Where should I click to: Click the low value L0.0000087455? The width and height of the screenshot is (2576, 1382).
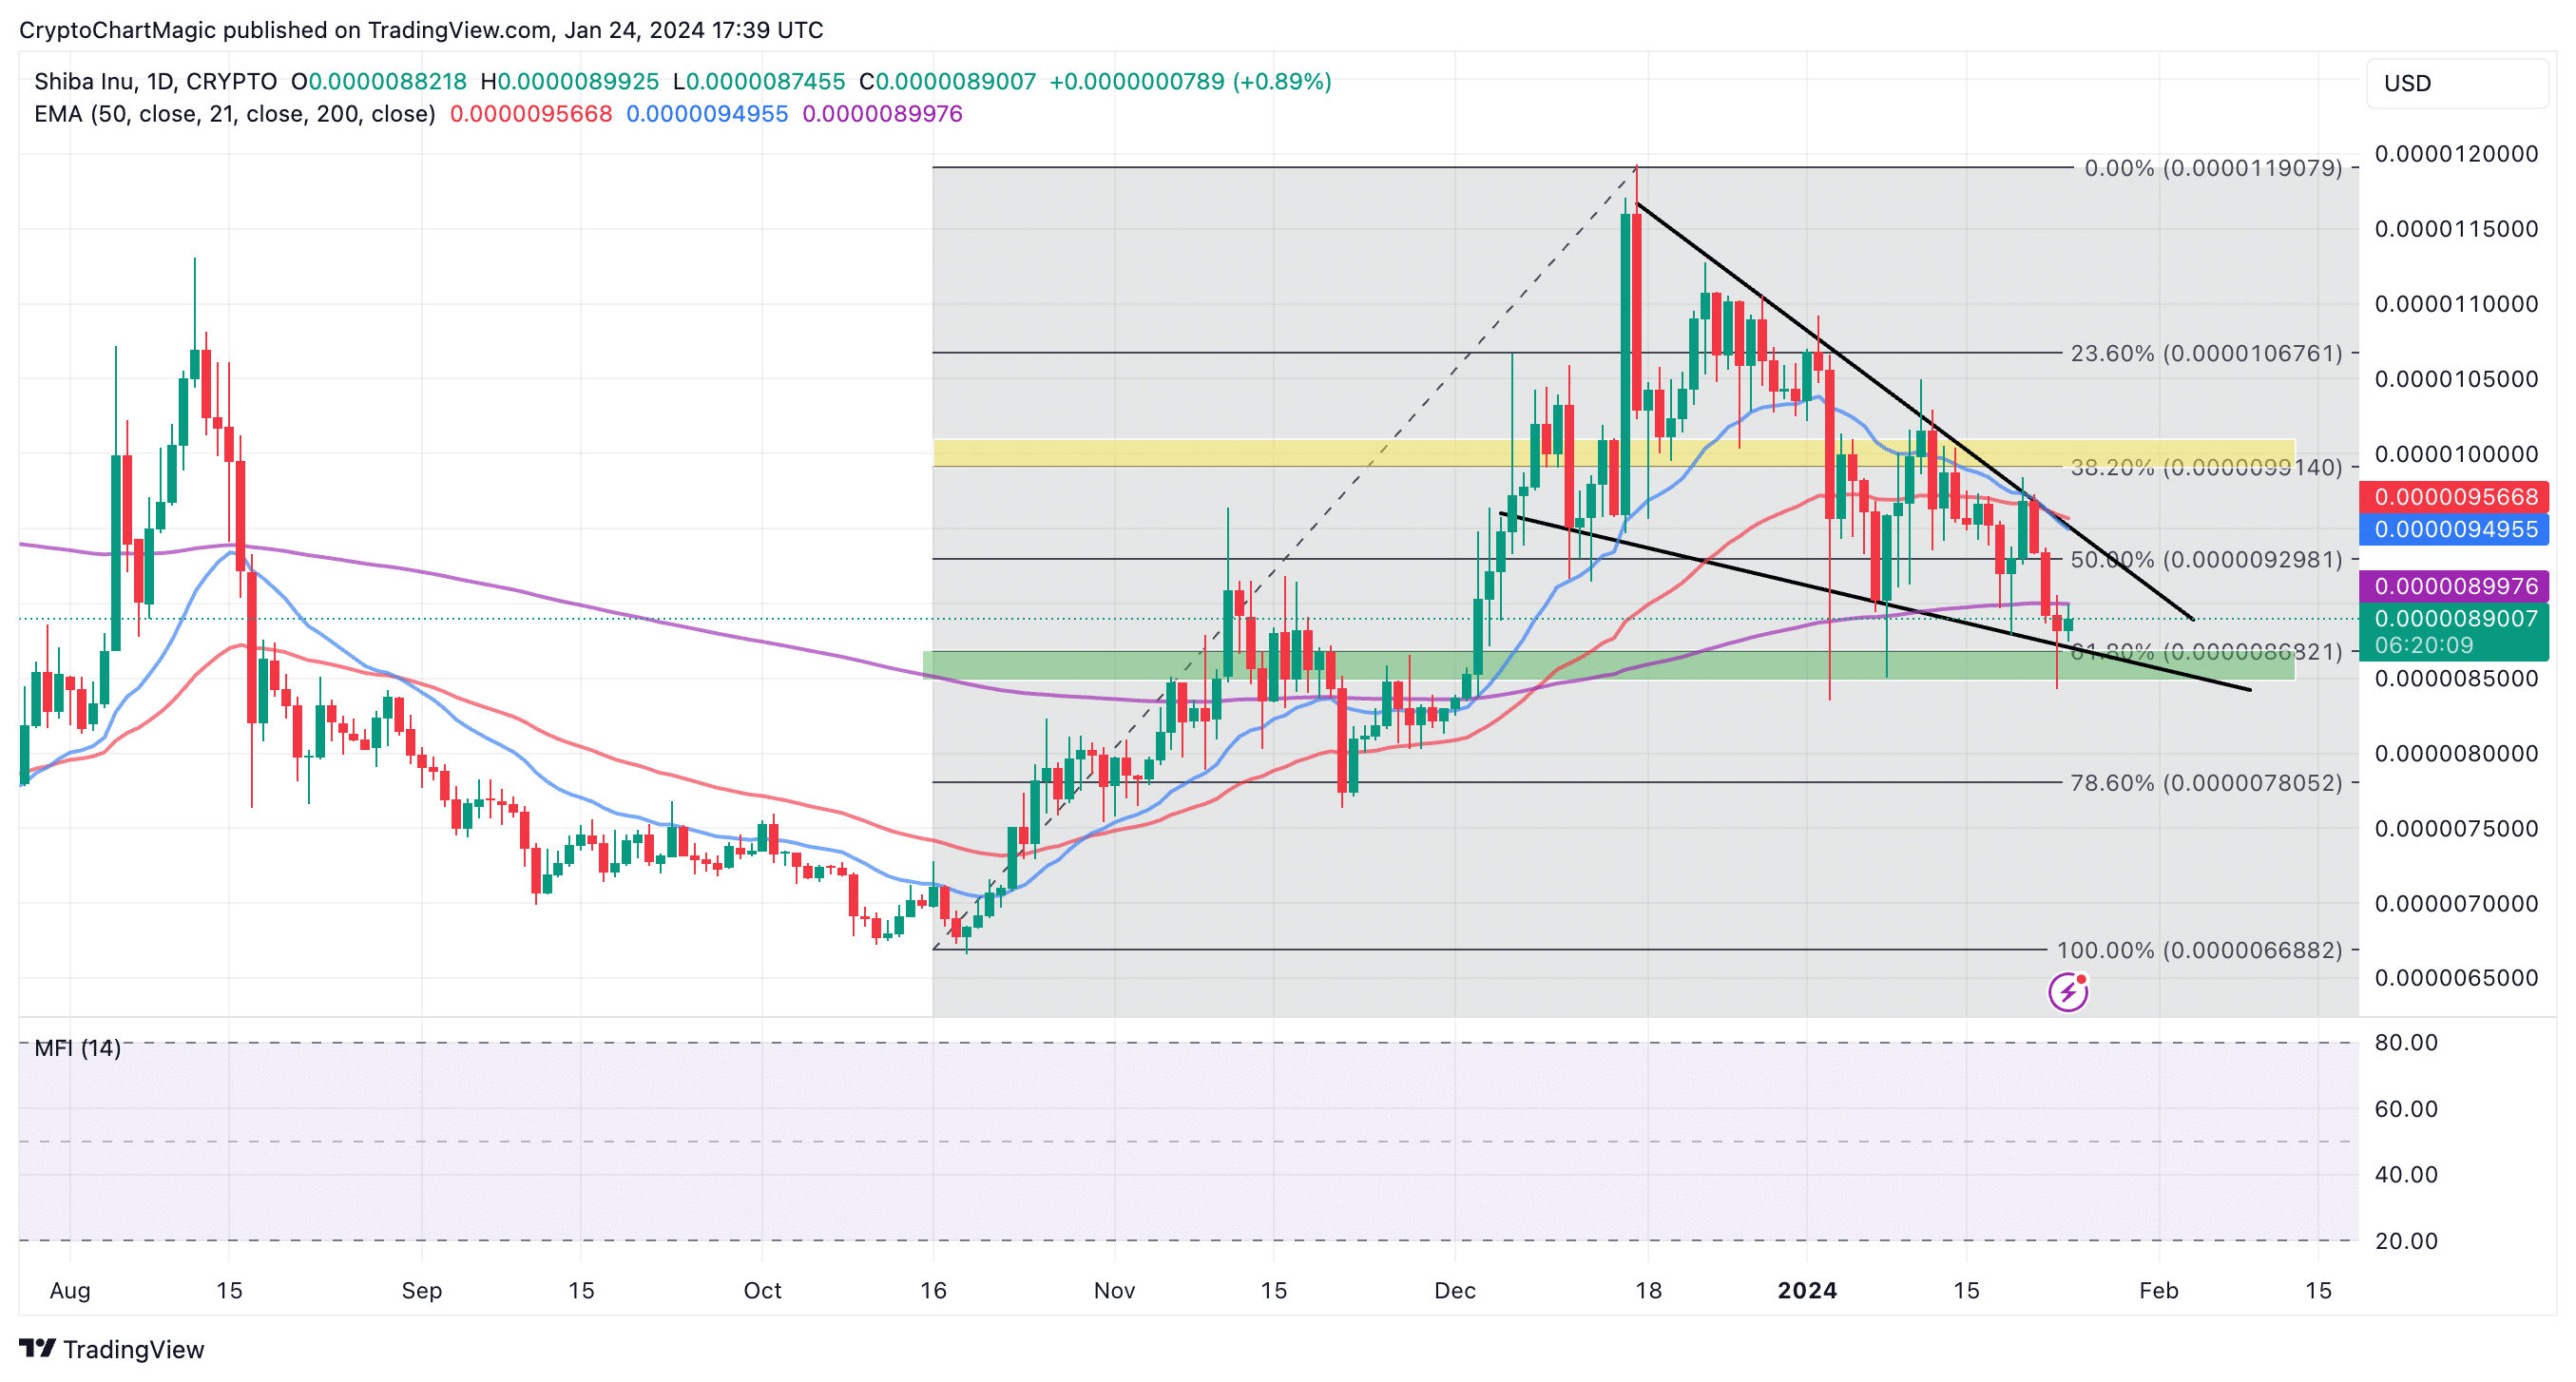point(759,81)
